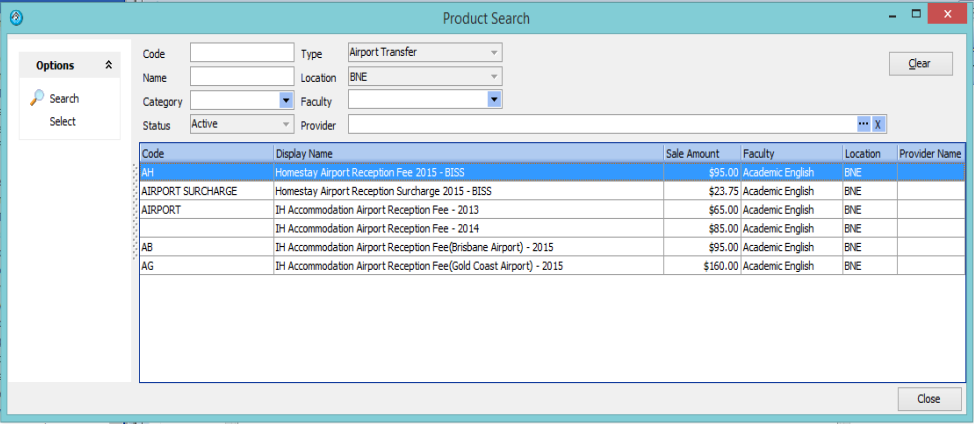Open the Location dropdown showing BNE
Image resolution: width=974 pixels, height=424 pixels.
click(493, 76)
